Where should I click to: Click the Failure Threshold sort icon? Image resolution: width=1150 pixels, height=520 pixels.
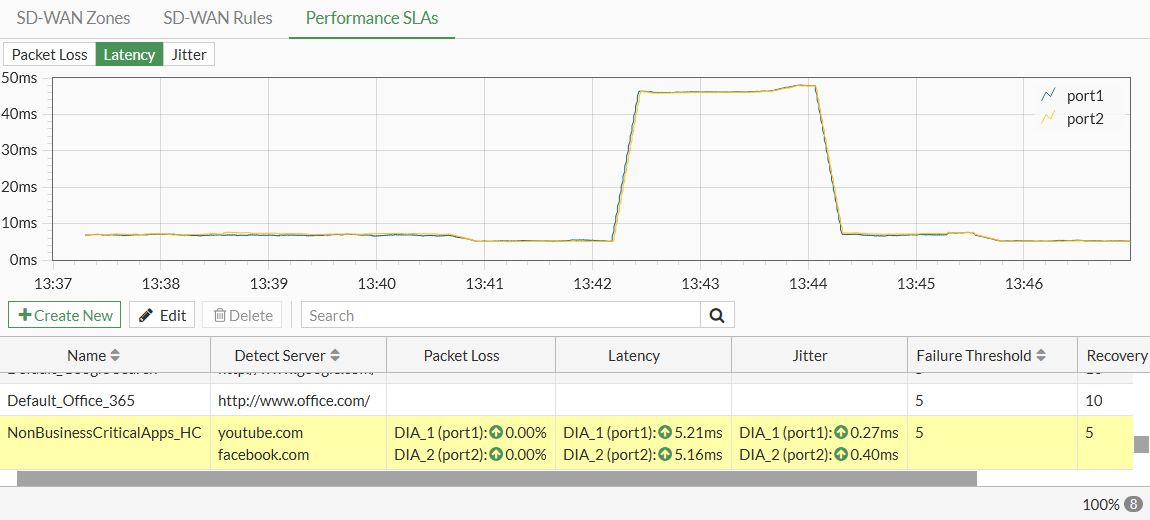[1041, 355]
